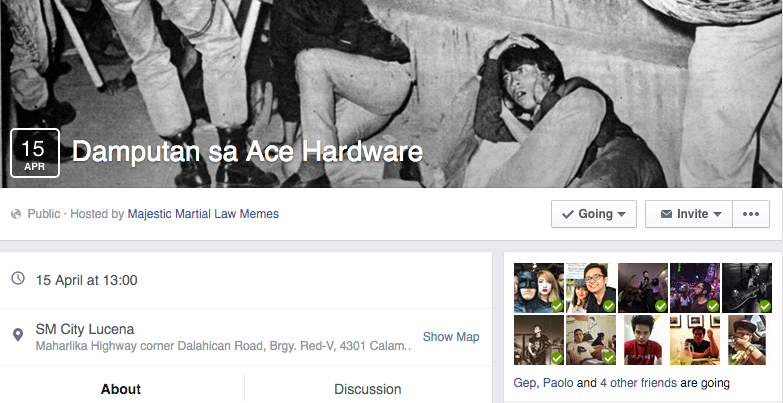
Task: Open the SM City Lucena venue link
Action: pos(85,329)
